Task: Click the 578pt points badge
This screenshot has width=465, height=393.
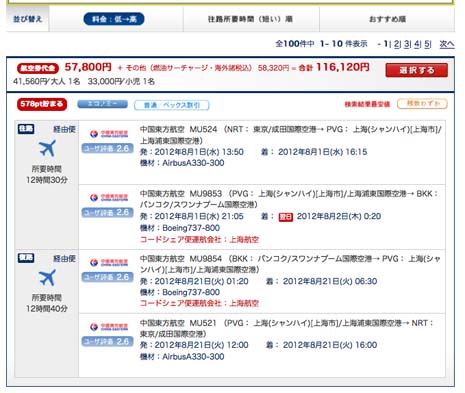Action: (42, 104)
